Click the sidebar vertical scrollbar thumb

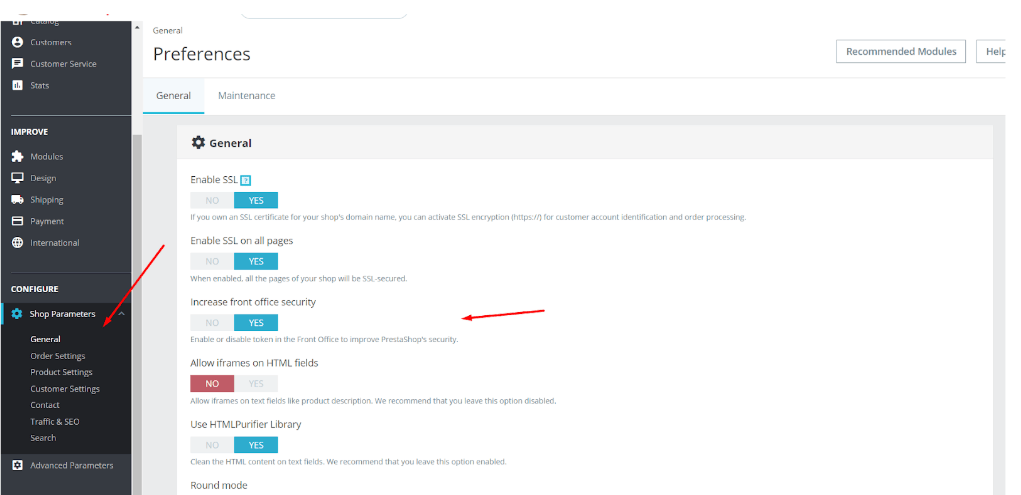[x=137, y=313]
